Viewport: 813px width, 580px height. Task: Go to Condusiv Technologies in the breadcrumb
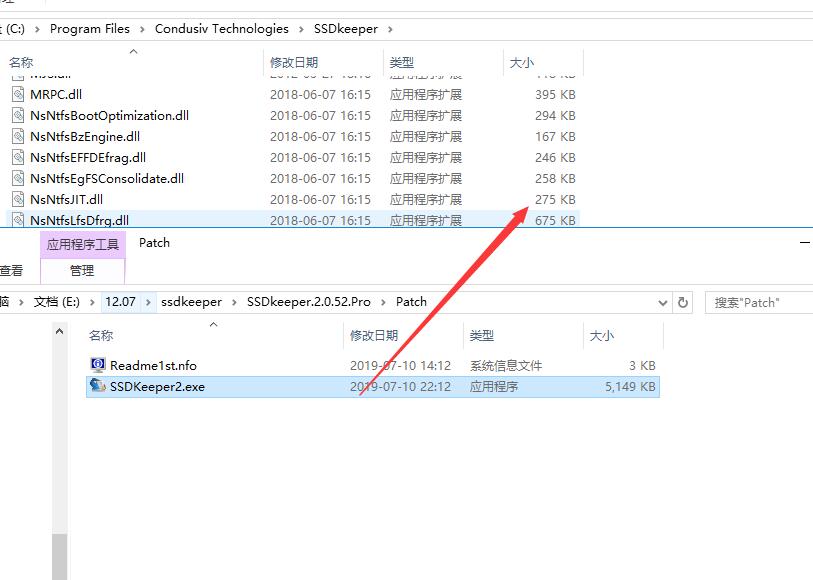222,29
